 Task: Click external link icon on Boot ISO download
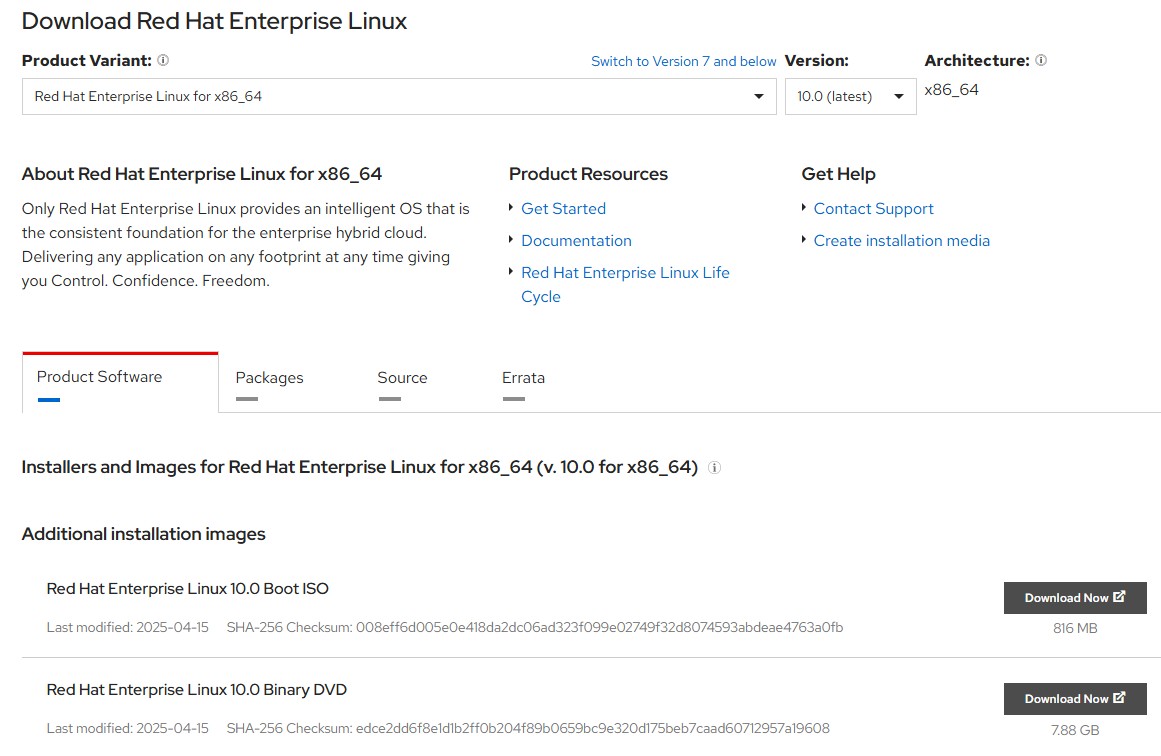tap(1120, 596)
